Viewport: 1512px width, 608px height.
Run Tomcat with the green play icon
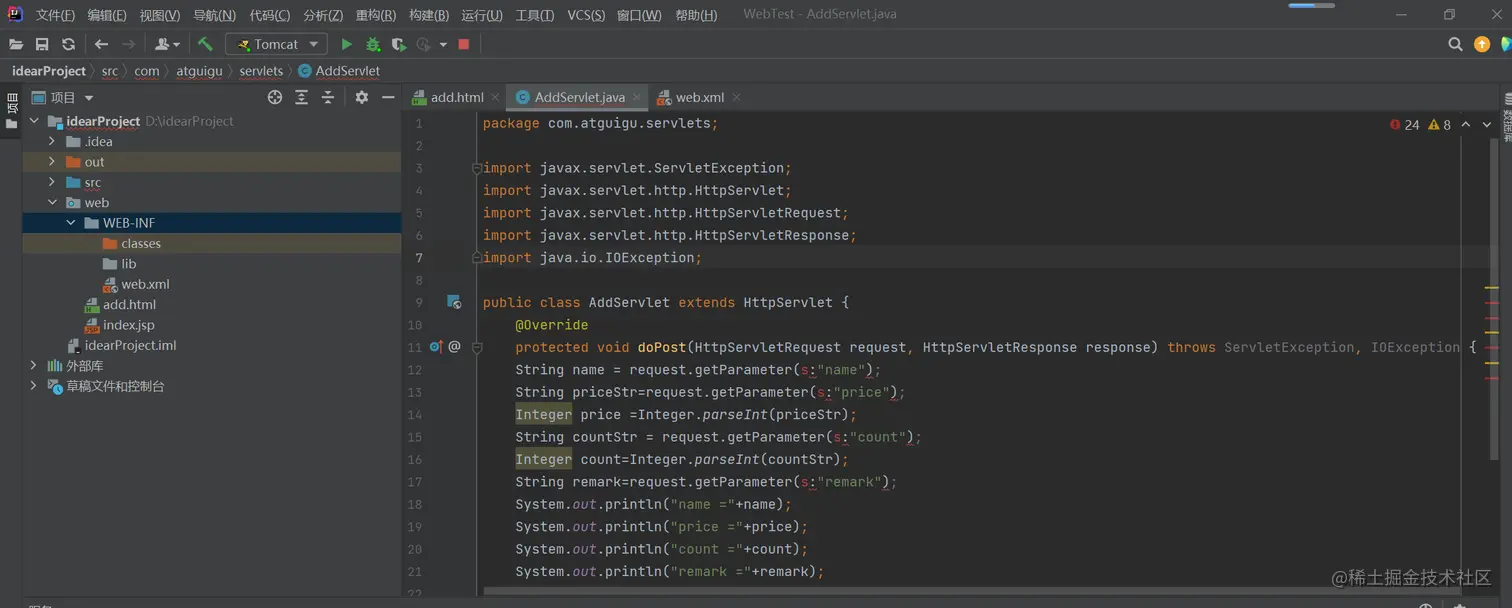click(346, 44)
